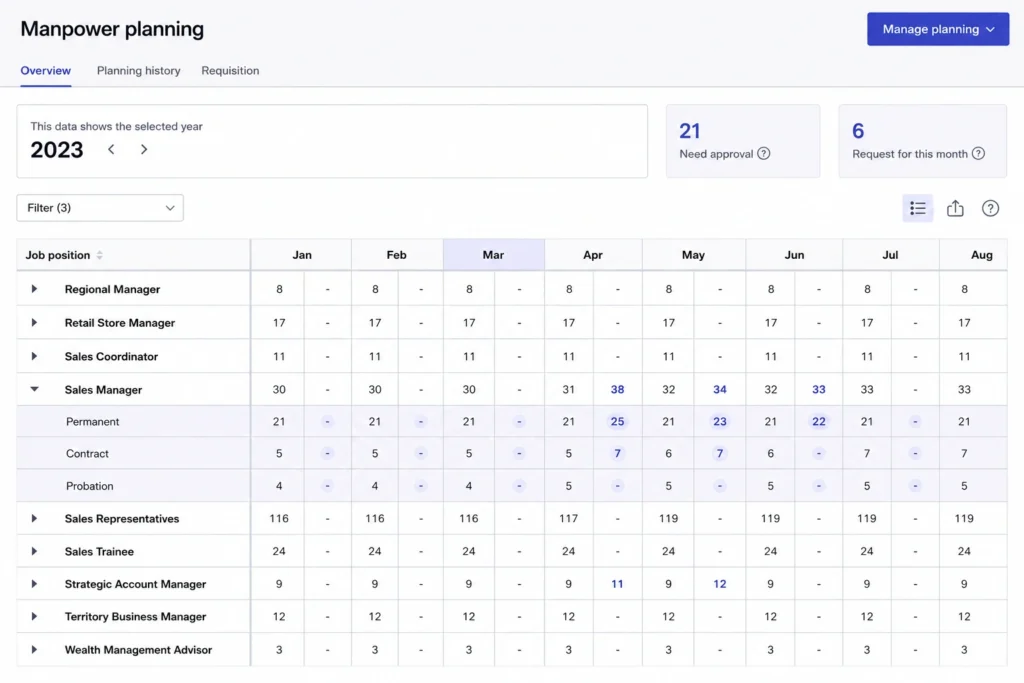Click Strategic Account Manager April value 11
This screenshot has width=1024, height=683.
tap(617, 584)
